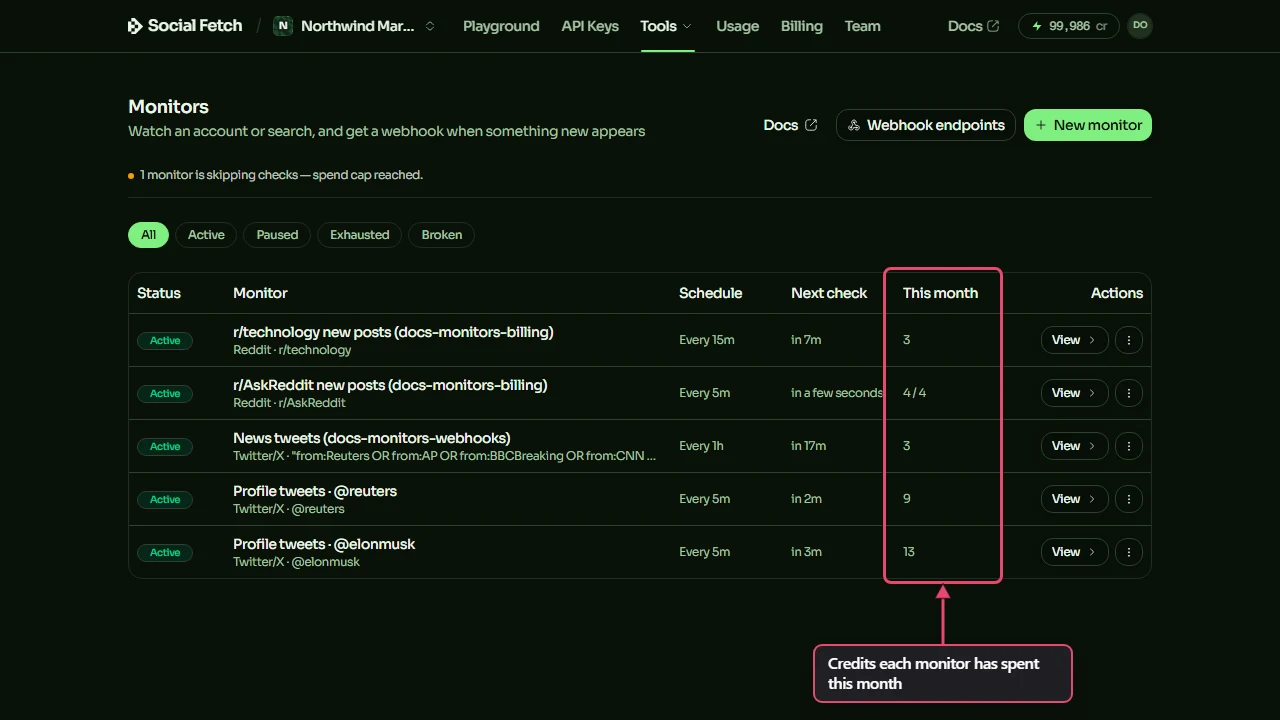
Task: View the Profile tweets @elonmusk monitor
Action: pos(1074,552)
